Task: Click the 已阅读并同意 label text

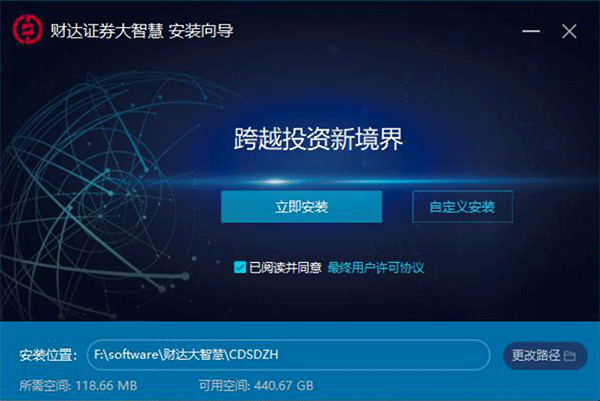Action: pyautogui.click(x=285, y=267)
